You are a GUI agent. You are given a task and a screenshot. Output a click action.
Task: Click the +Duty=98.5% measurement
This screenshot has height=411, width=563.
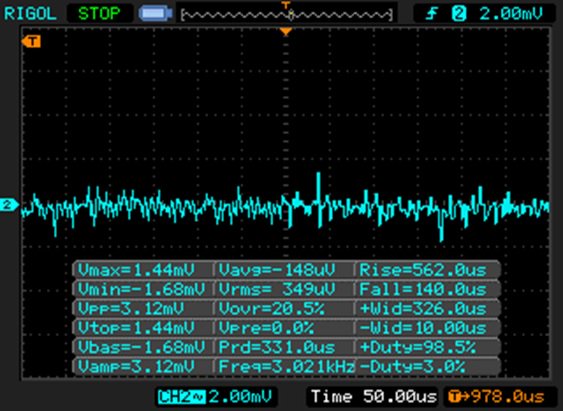(418, 347)
